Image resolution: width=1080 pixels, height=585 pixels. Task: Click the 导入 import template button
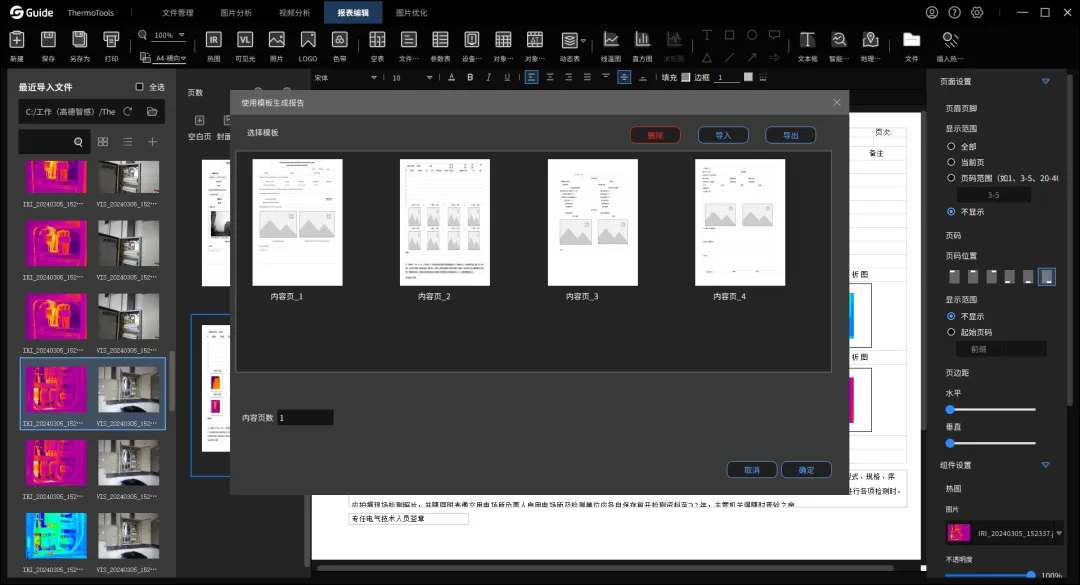click(x=723, y=135)
